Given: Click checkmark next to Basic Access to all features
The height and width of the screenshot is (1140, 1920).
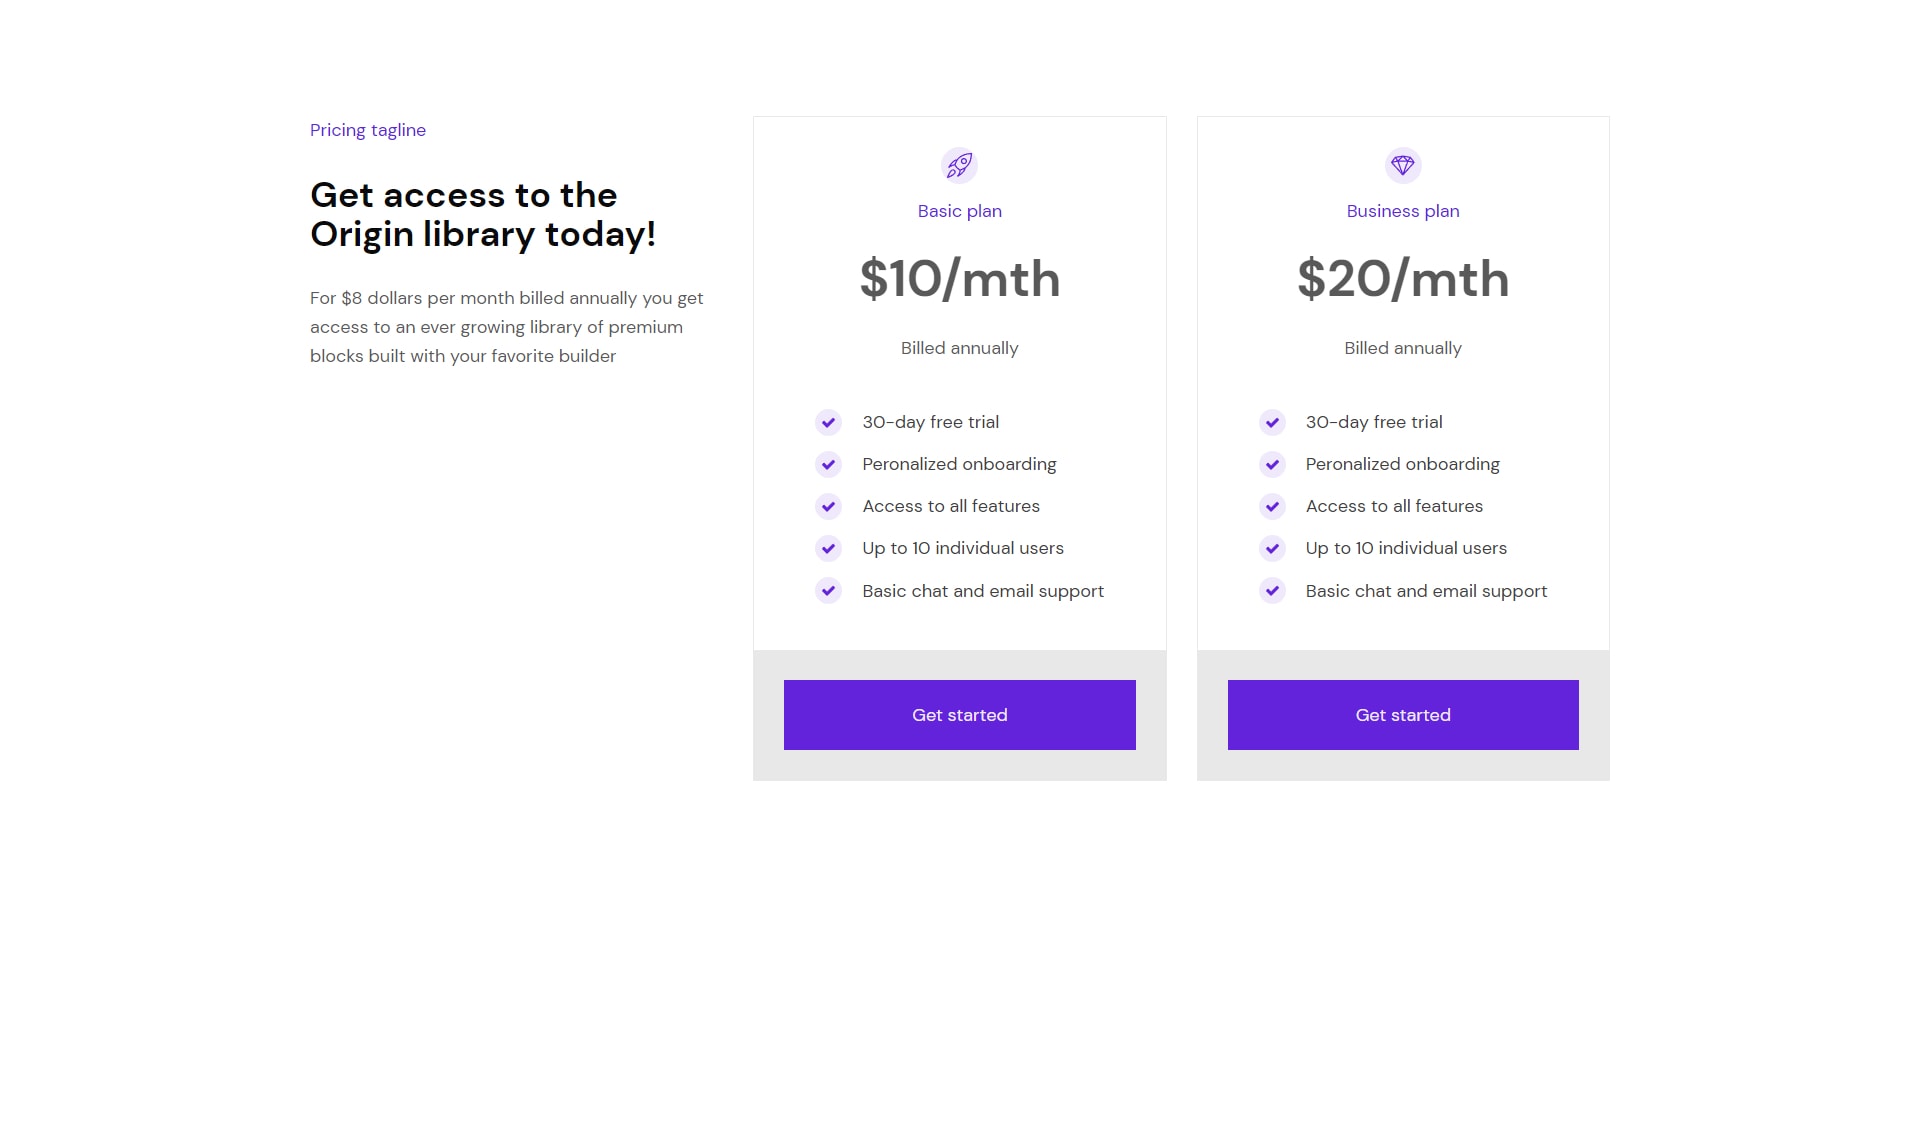Looking at the screenshot, I should [828, 506].
